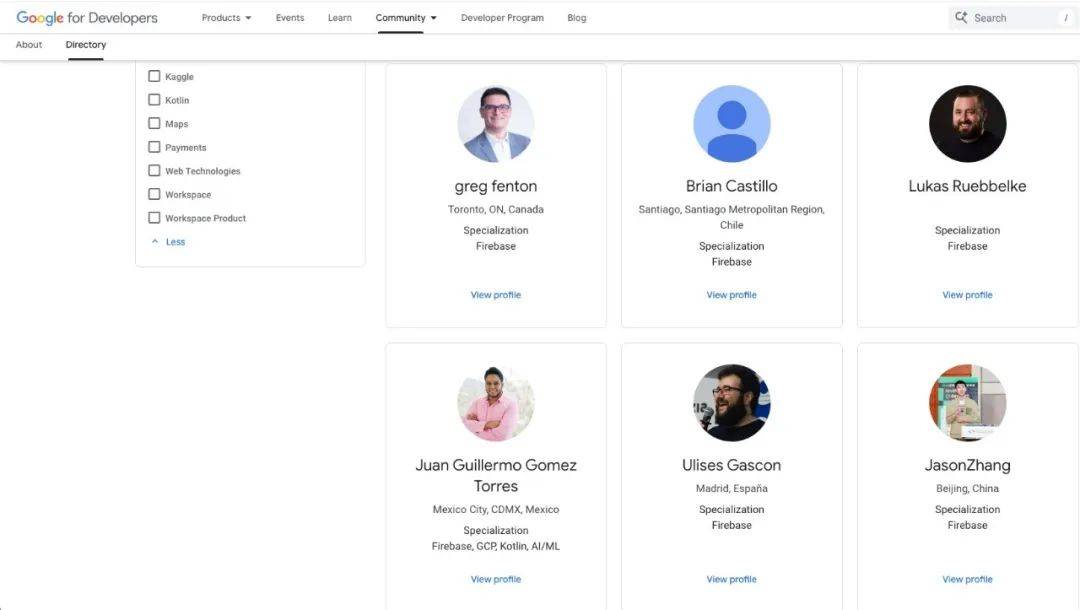Click JasonZhang's profile picture
Viewport: 1080px width, 610px height.
(x=967, y=402)
